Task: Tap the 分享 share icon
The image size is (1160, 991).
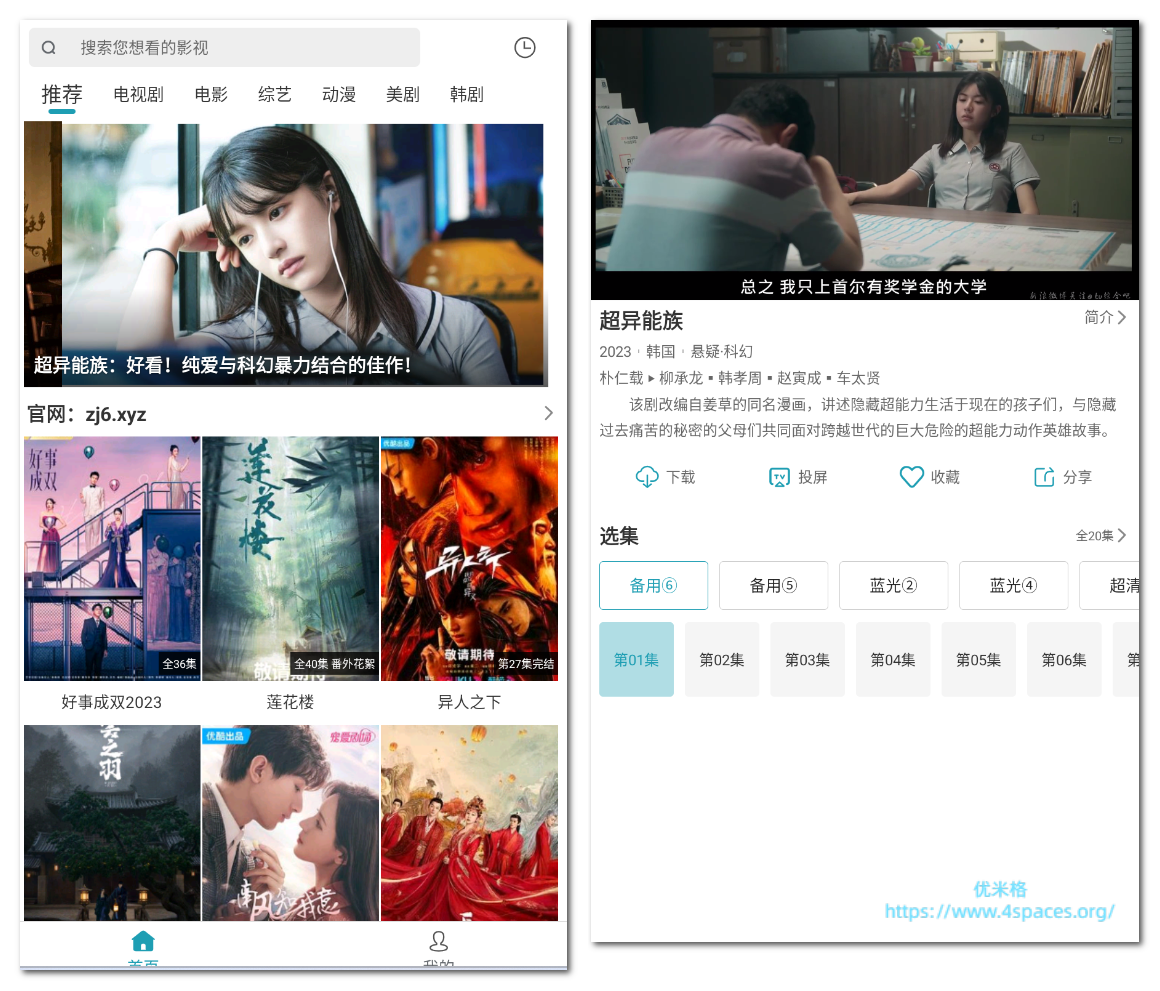Action: pyautogui.click(x=1043, y=477)
